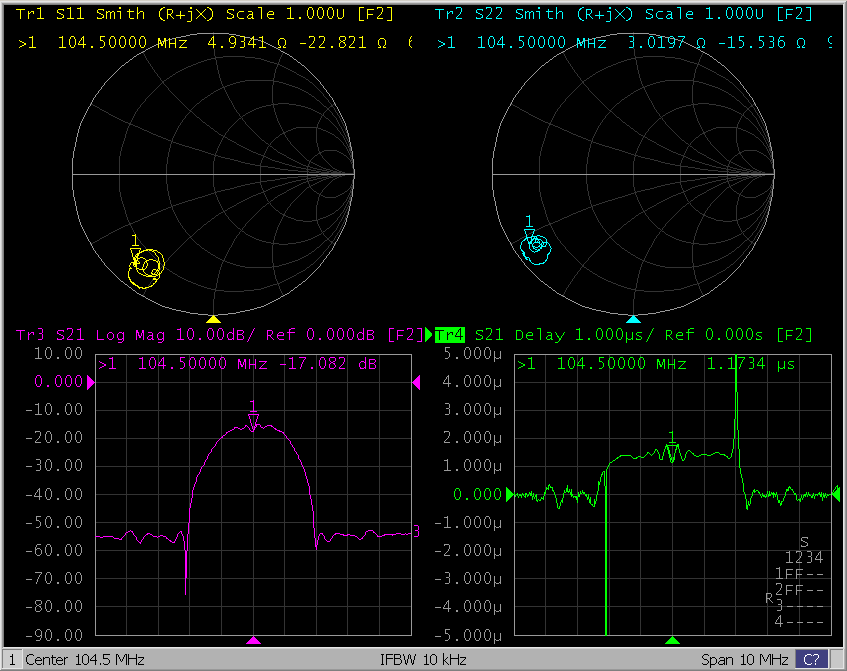This screenshot has width=847, height=671.
Task: Click left green reference pointer at 0.000 on Tr4
Action: click(509, 494)
